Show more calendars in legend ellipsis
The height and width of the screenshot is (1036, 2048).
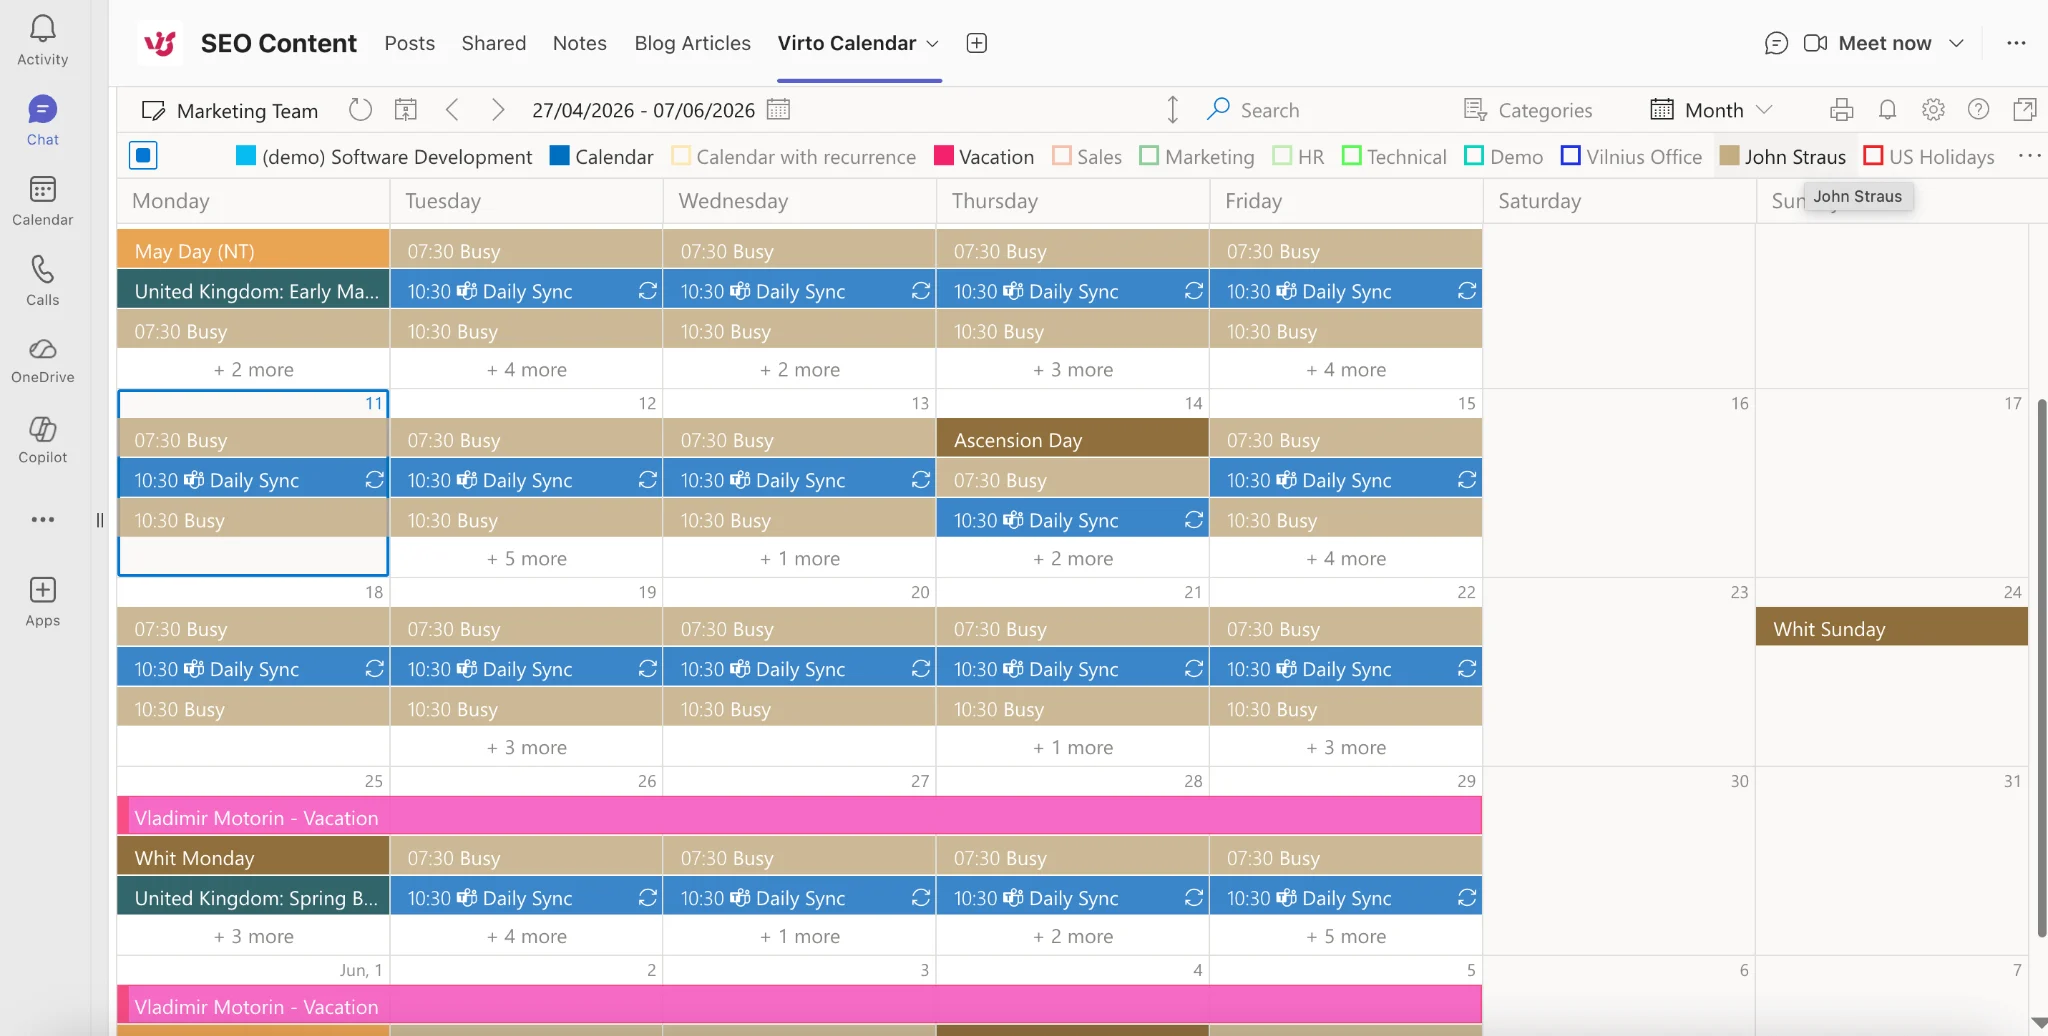tap(2029, 156)
